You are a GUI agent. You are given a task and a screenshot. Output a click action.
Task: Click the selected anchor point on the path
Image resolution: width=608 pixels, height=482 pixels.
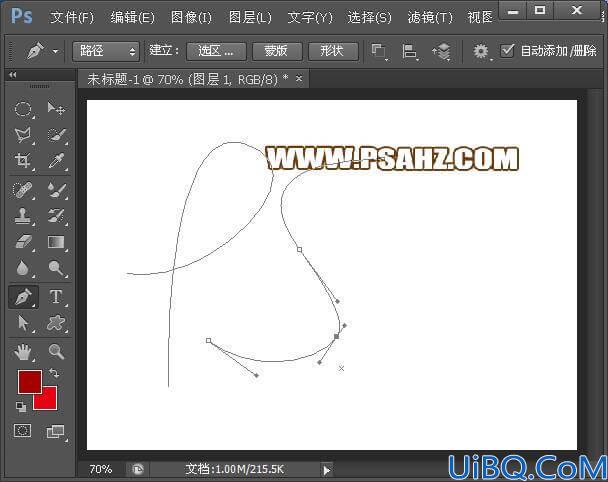click(x=336, y=336)
